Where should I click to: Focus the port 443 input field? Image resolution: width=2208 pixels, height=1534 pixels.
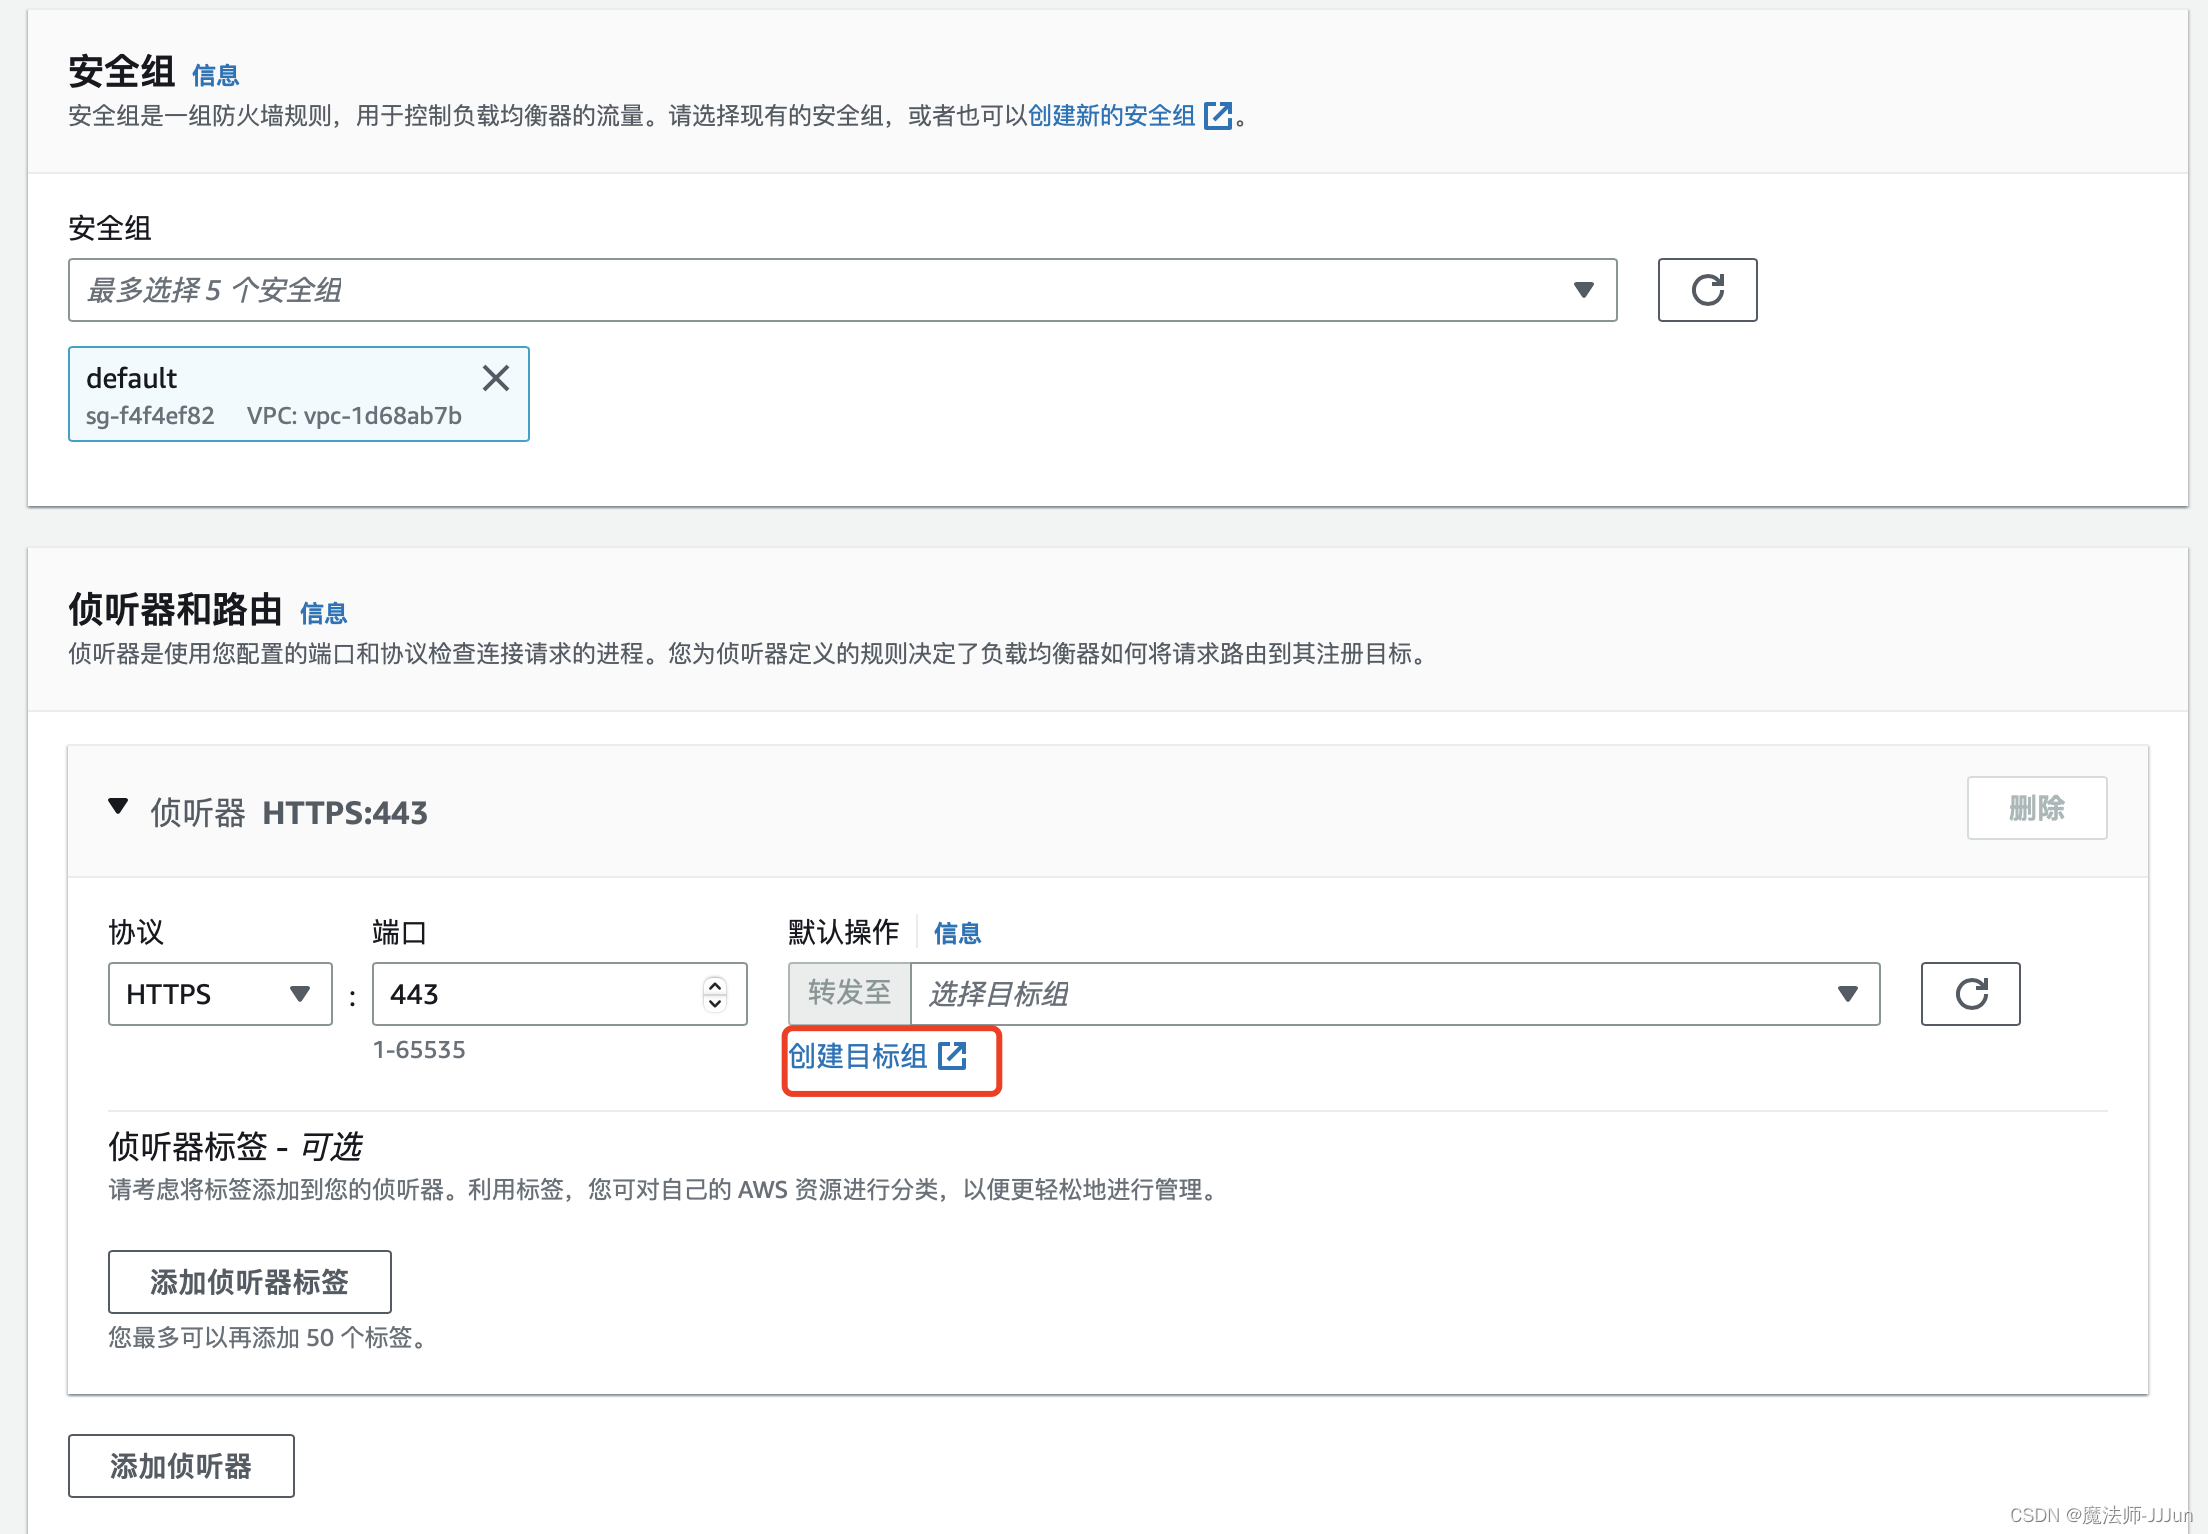tap(559, 994)
